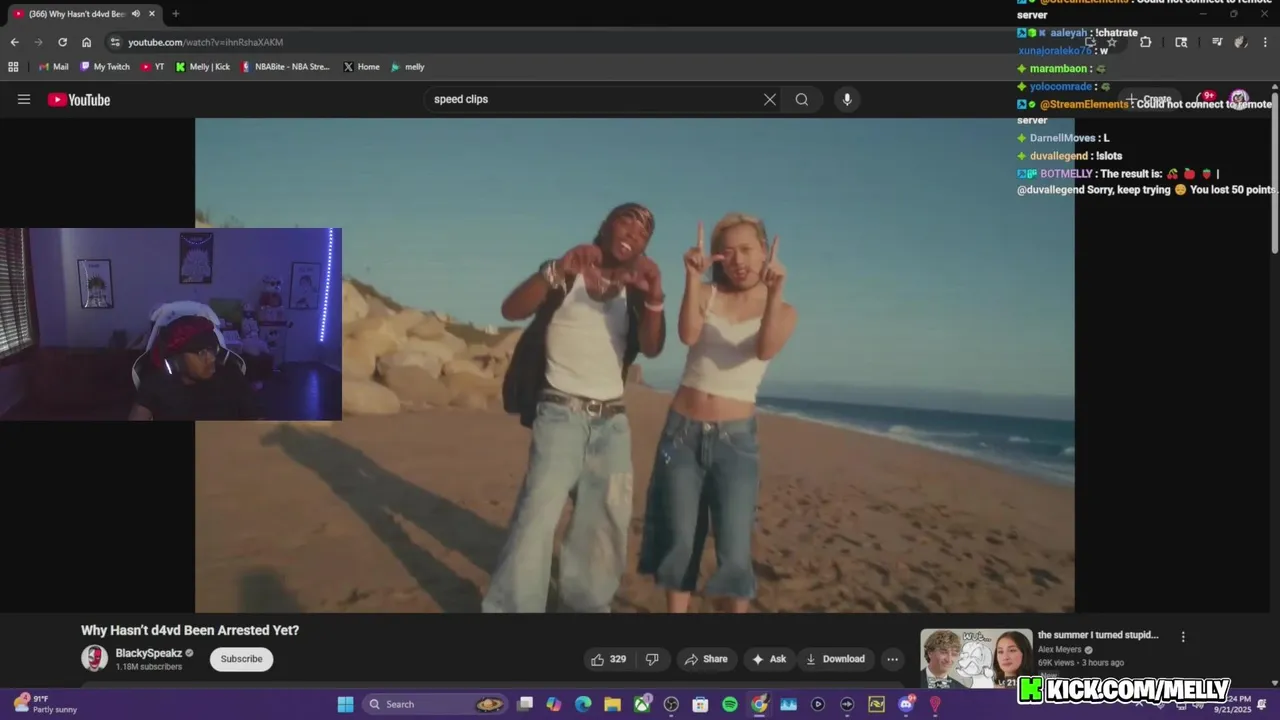Image resolution: width=1280 pixels, height=720 pixels.
Task: Open the My Twitch bookmark
Action: click(105, 67)
